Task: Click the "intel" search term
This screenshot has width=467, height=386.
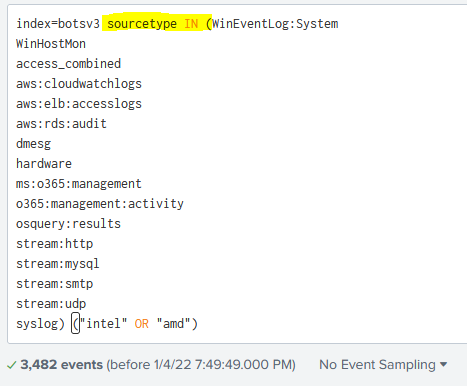Action: [x=103, y=324]
